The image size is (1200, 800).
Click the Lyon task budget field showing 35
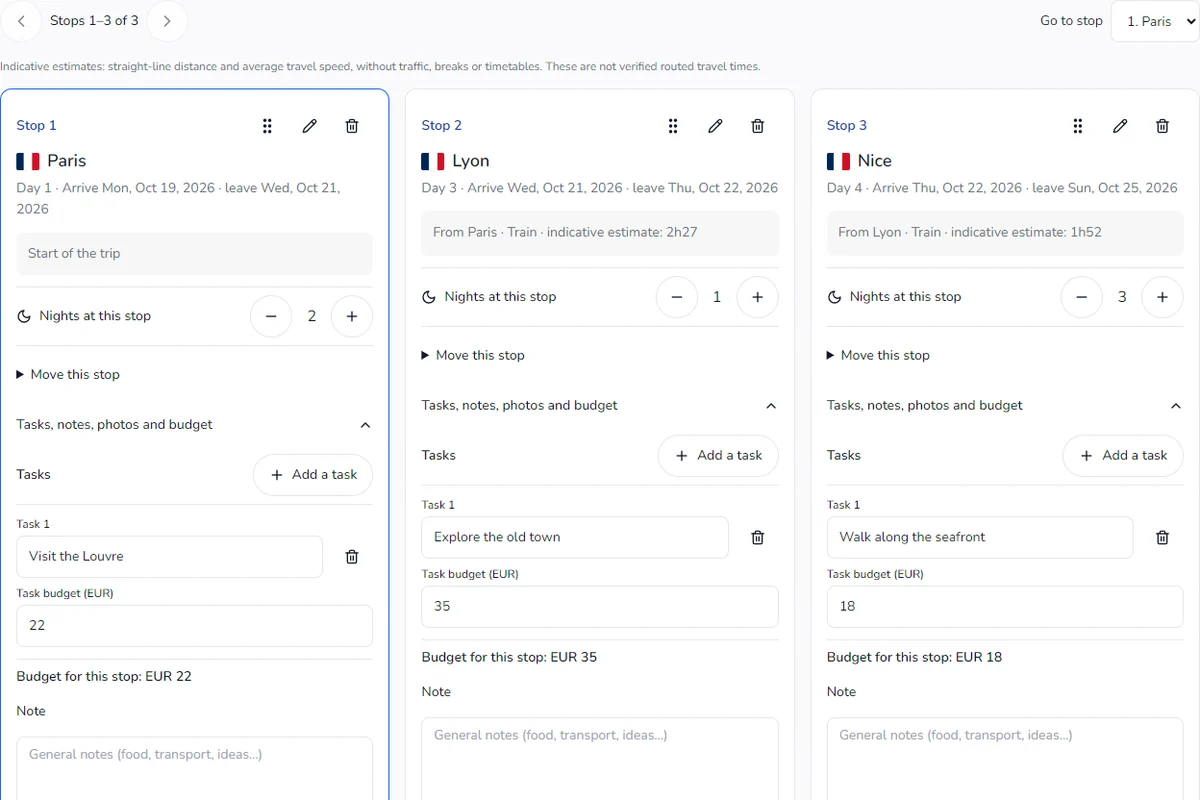[x=600, y=607]
